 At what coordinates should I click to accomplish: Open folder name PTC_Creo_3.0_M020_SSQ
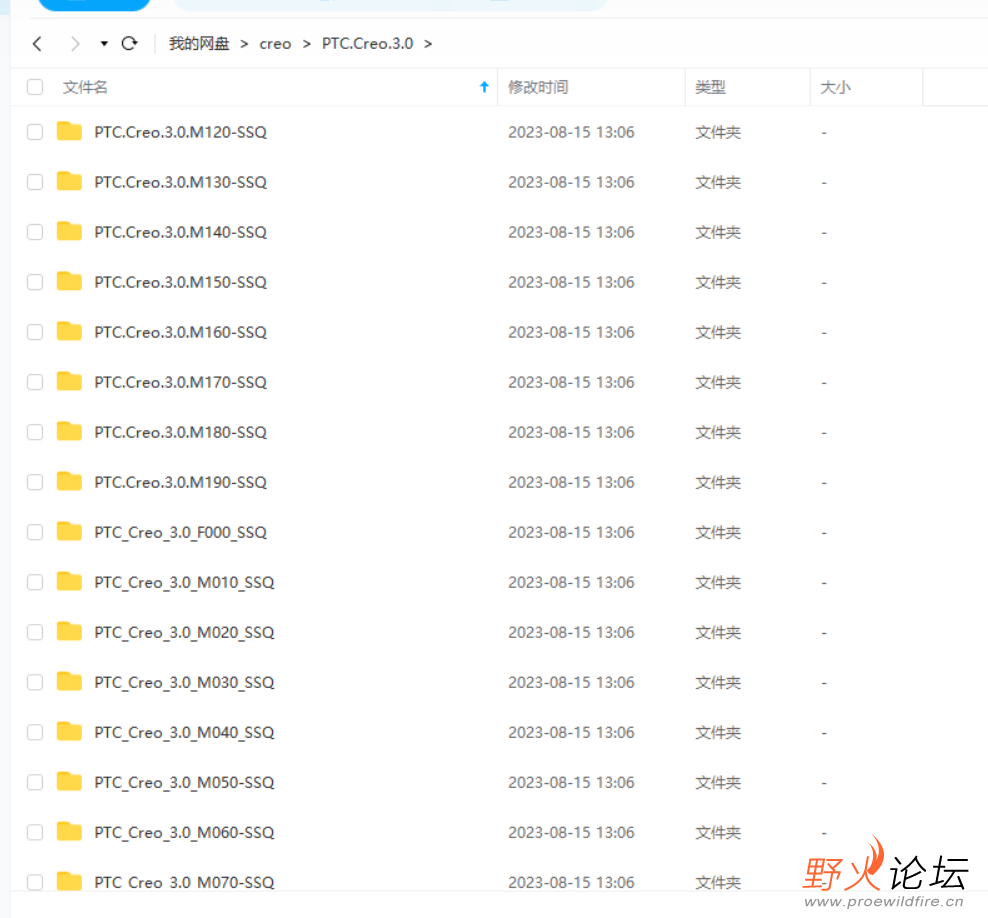pos(185,633)
